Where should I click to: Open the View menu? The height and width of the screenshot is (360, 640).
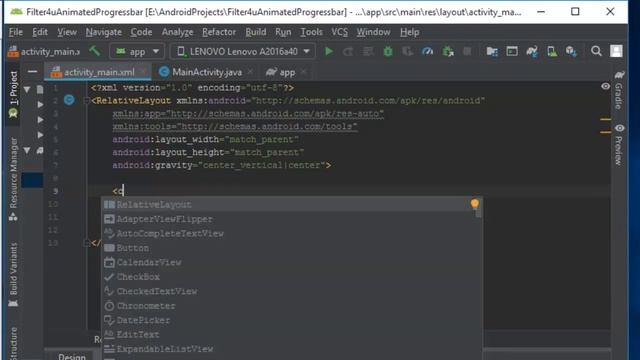point(67,32)
